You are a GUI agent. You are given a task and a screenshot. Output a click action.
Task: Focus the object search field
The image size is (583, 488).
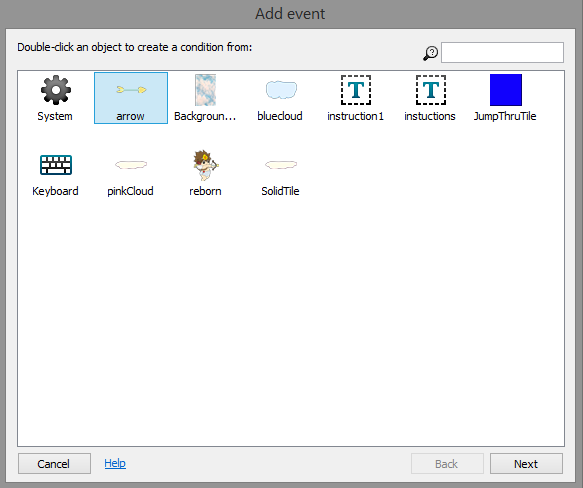(x=502, y=52)
